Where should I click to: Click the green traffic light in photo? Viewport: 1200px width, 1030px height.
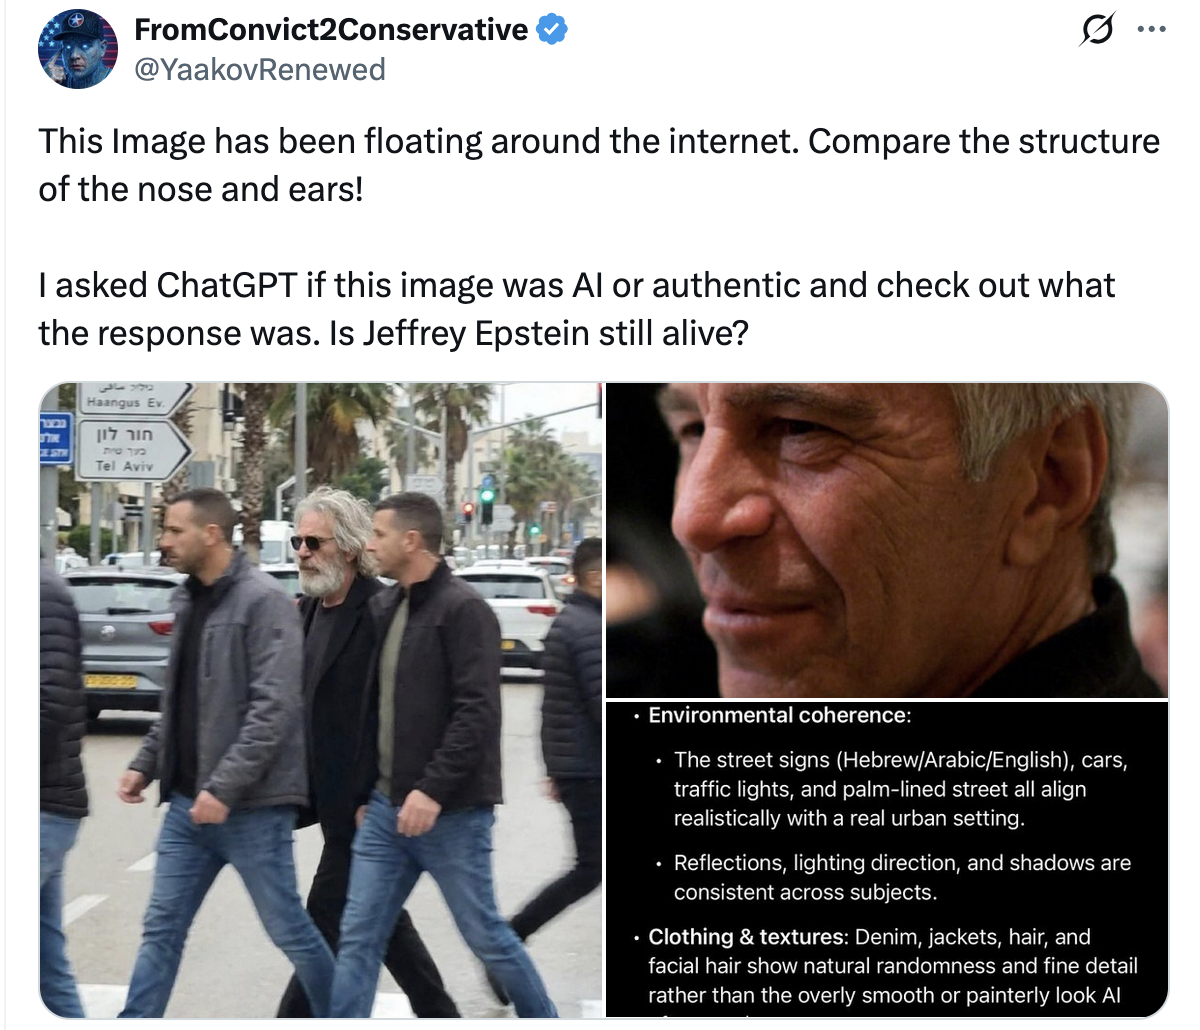[x=488, y=495]
